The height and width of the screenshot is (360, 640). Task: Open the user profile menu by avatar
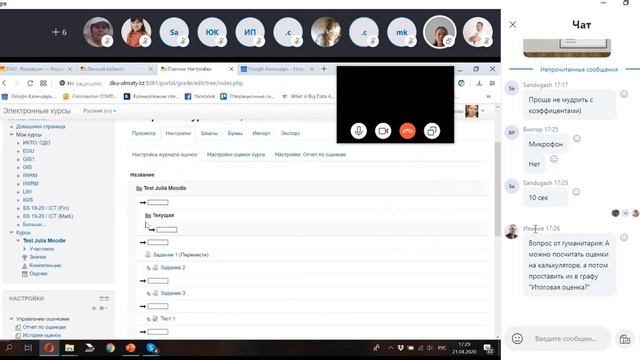tap(474, 111)
